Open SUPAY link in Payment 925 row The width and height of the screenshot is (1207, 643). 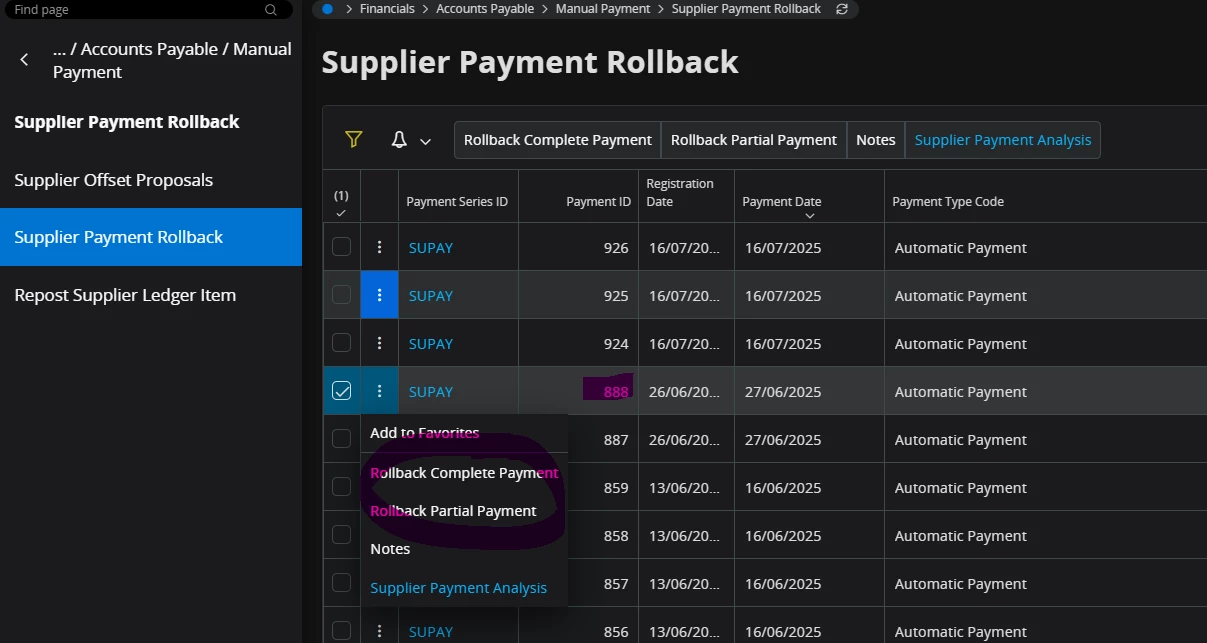coord(431,296)
